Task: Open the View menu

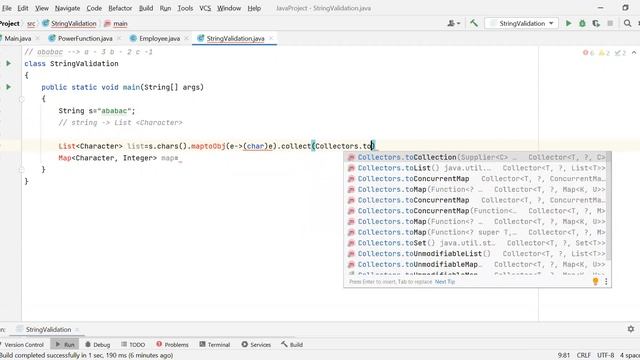Action: [42, 8]
